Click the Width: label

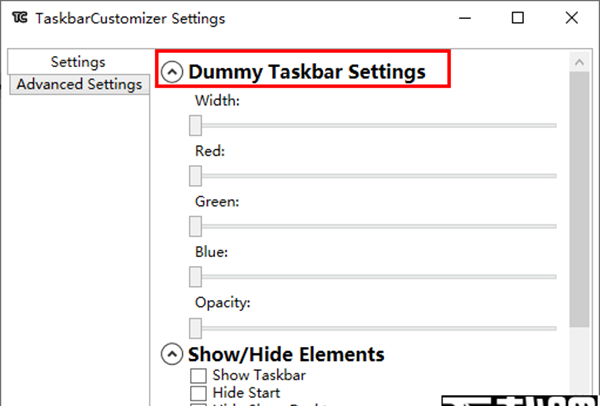[217, 101]
